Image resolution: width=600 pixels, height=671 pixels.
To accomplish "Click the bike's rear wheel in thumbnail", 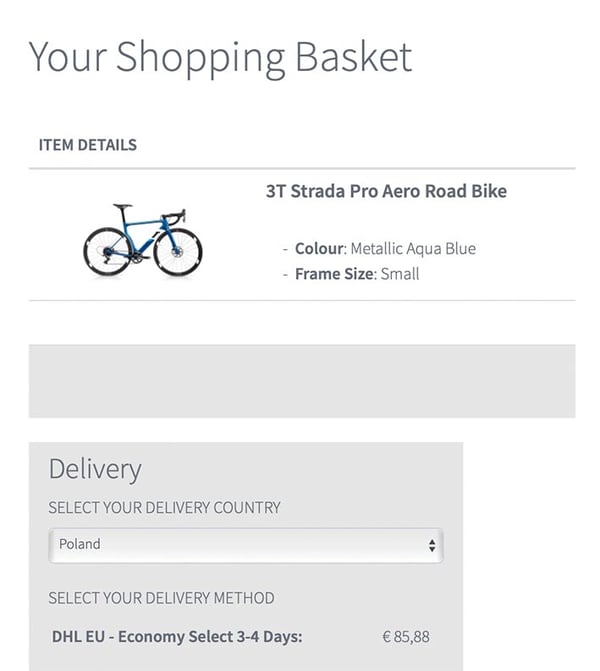I will pyautogui.click(x=107, y=252).
